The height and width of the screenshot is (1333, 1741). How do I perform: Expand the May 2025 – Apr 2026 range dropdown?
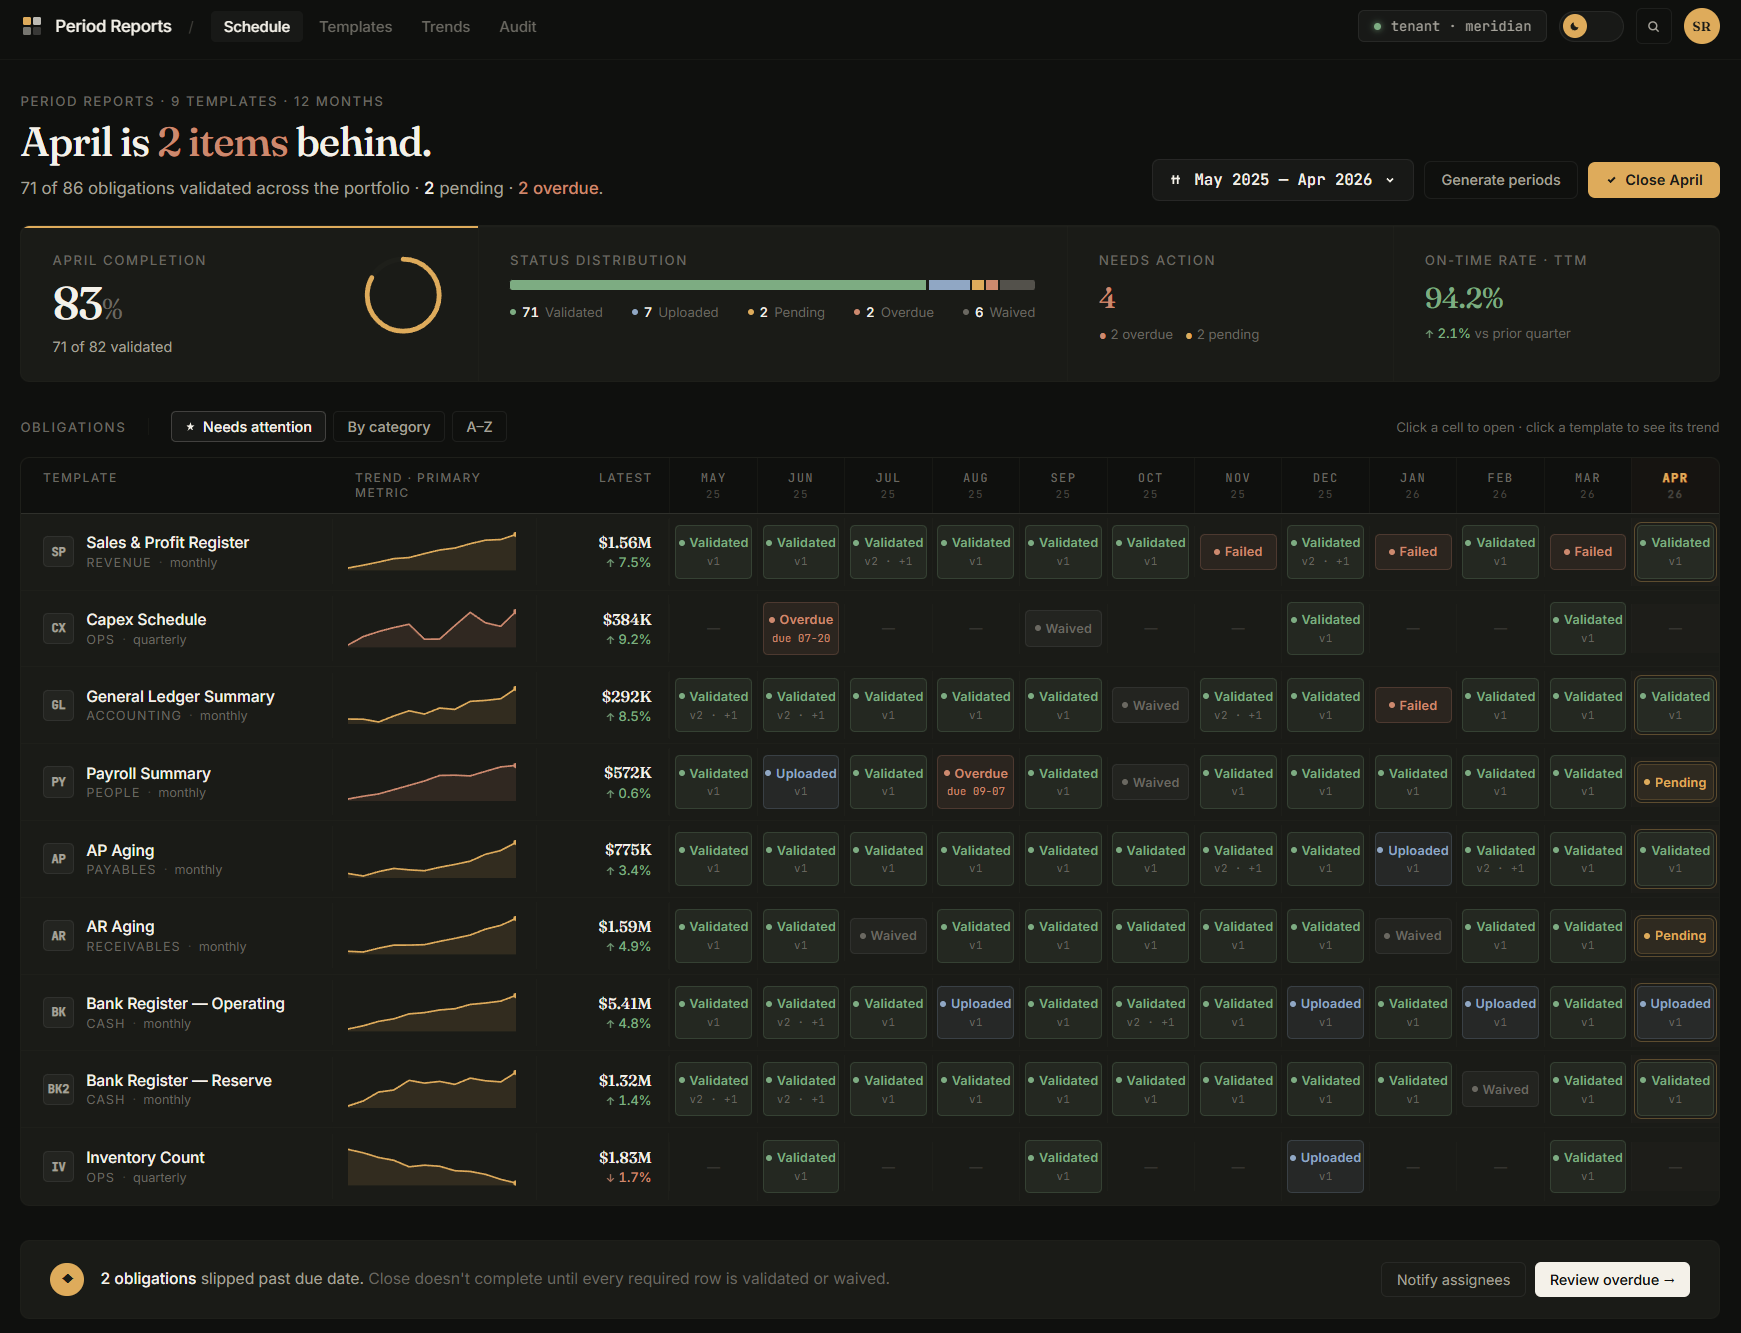tap(1282, 180)
